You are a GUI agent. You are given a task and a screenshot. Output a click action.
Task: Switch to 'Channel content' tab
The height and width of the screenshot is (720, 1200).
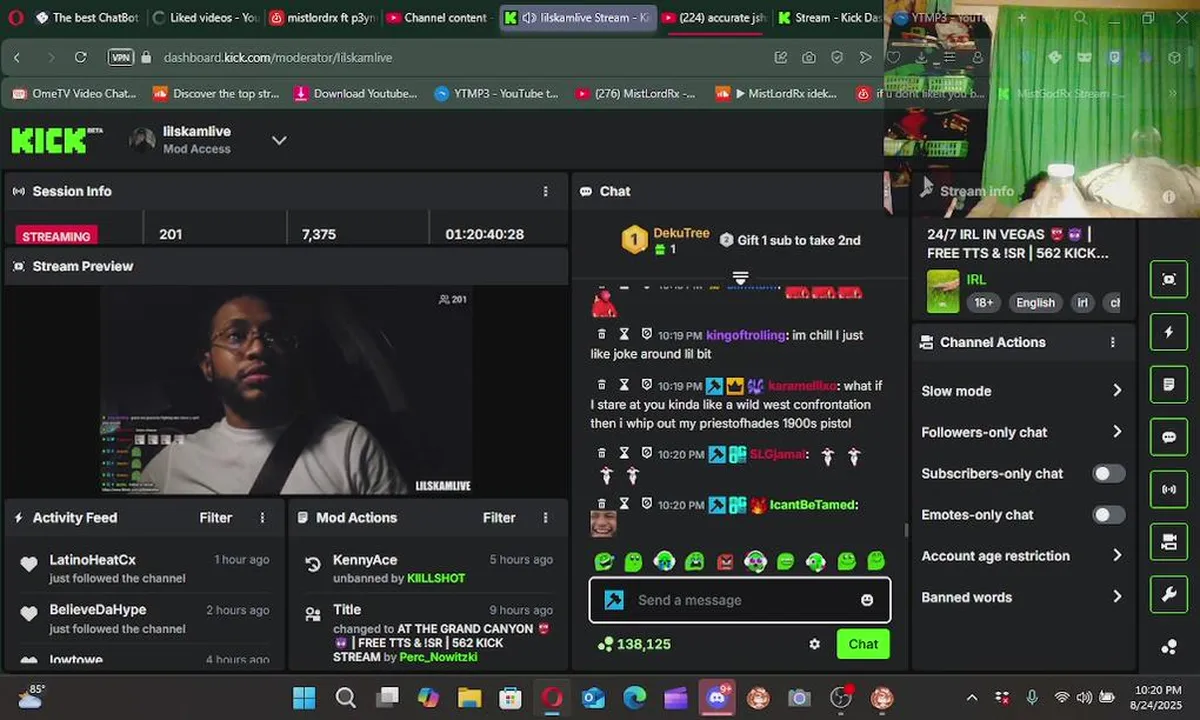438,17
